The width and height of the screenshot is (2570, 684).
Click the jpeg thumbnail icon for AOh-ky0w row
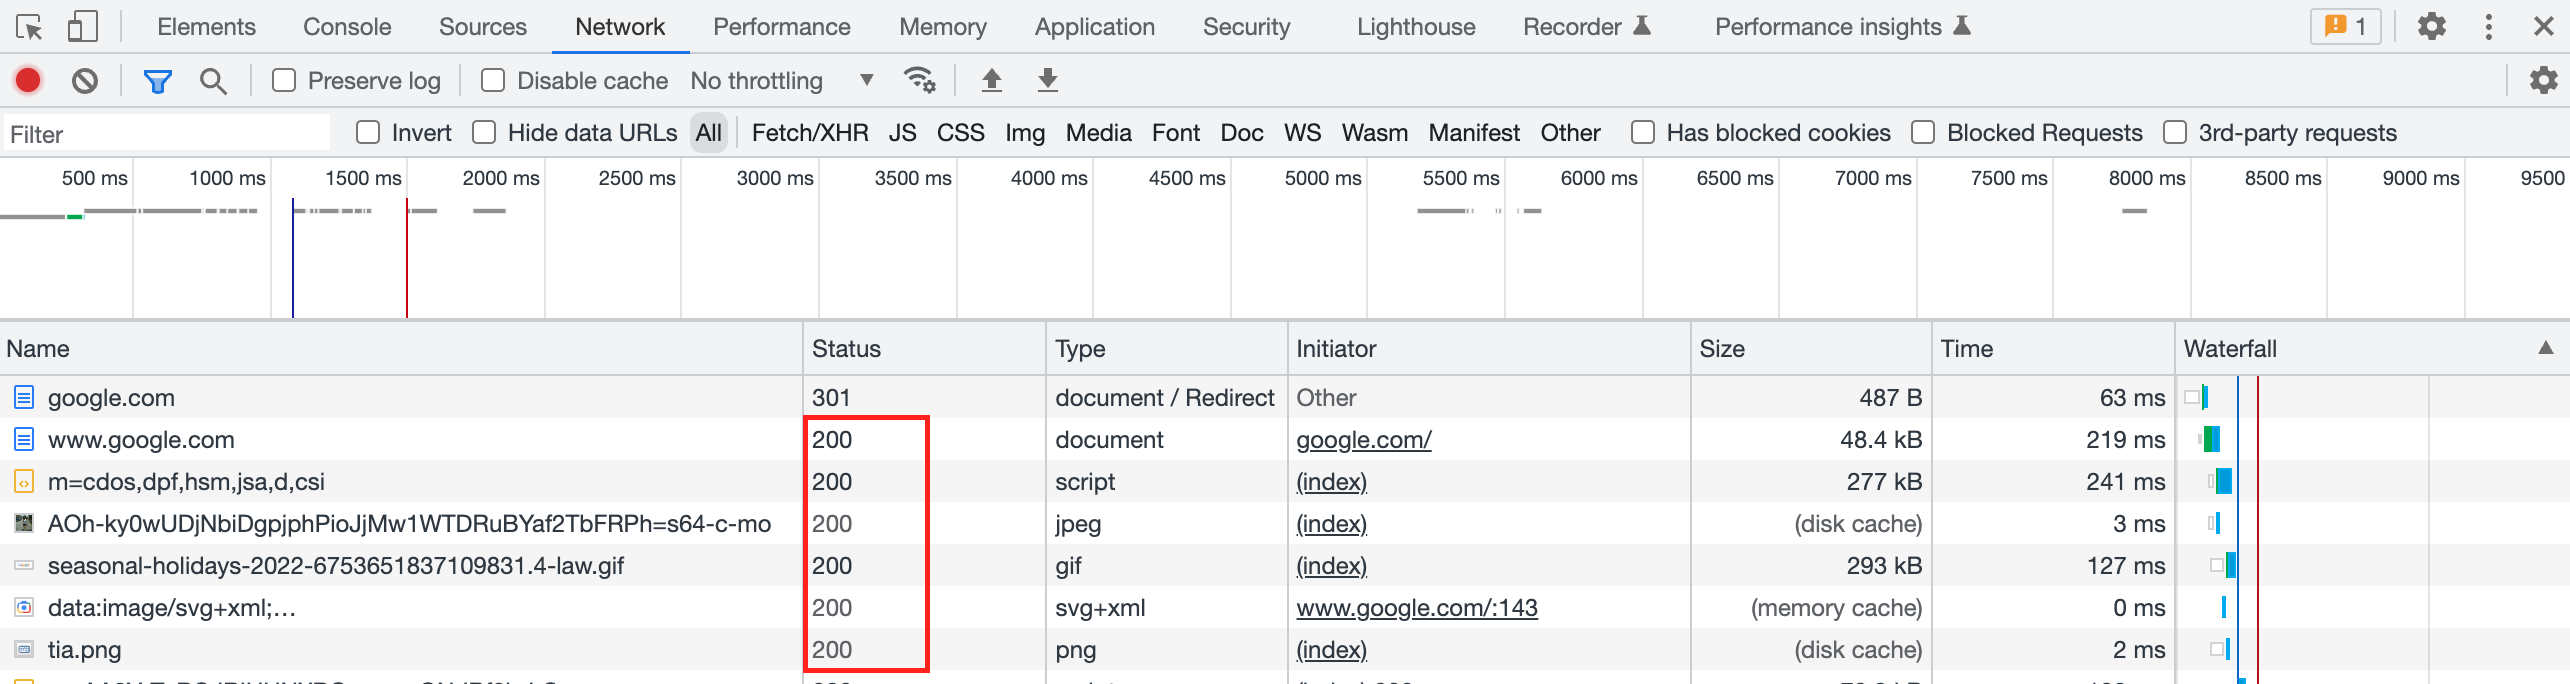(24, 523)
